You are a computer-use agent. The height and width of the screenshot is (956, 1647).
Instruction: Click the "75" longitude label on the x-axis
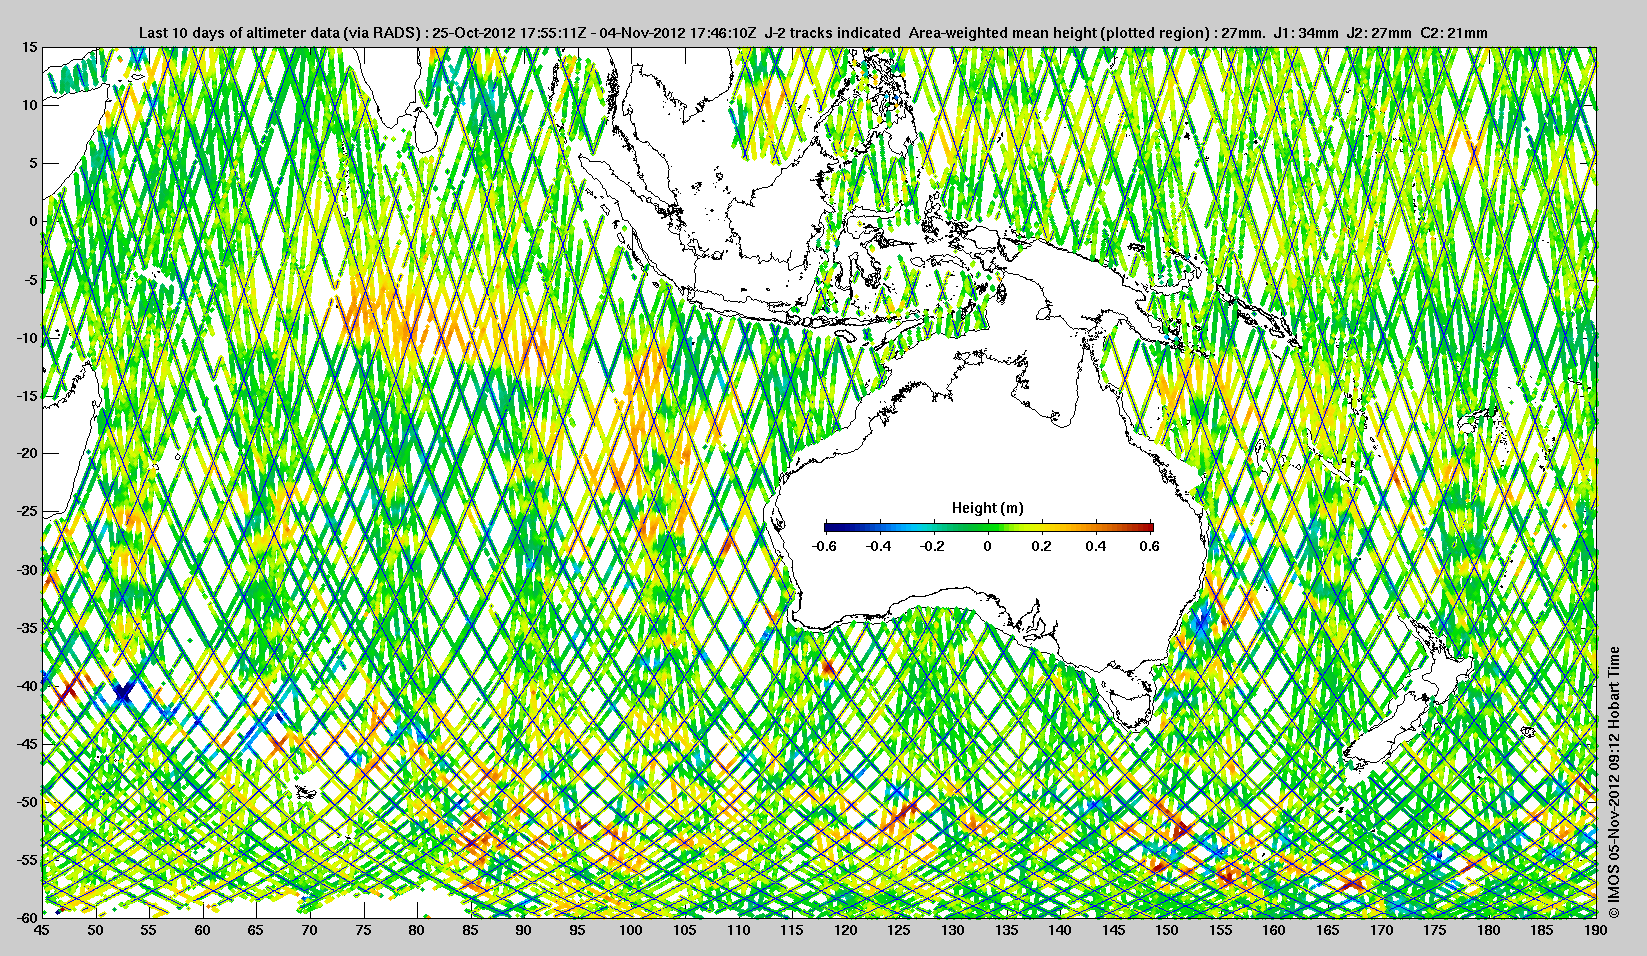(363, 930)
